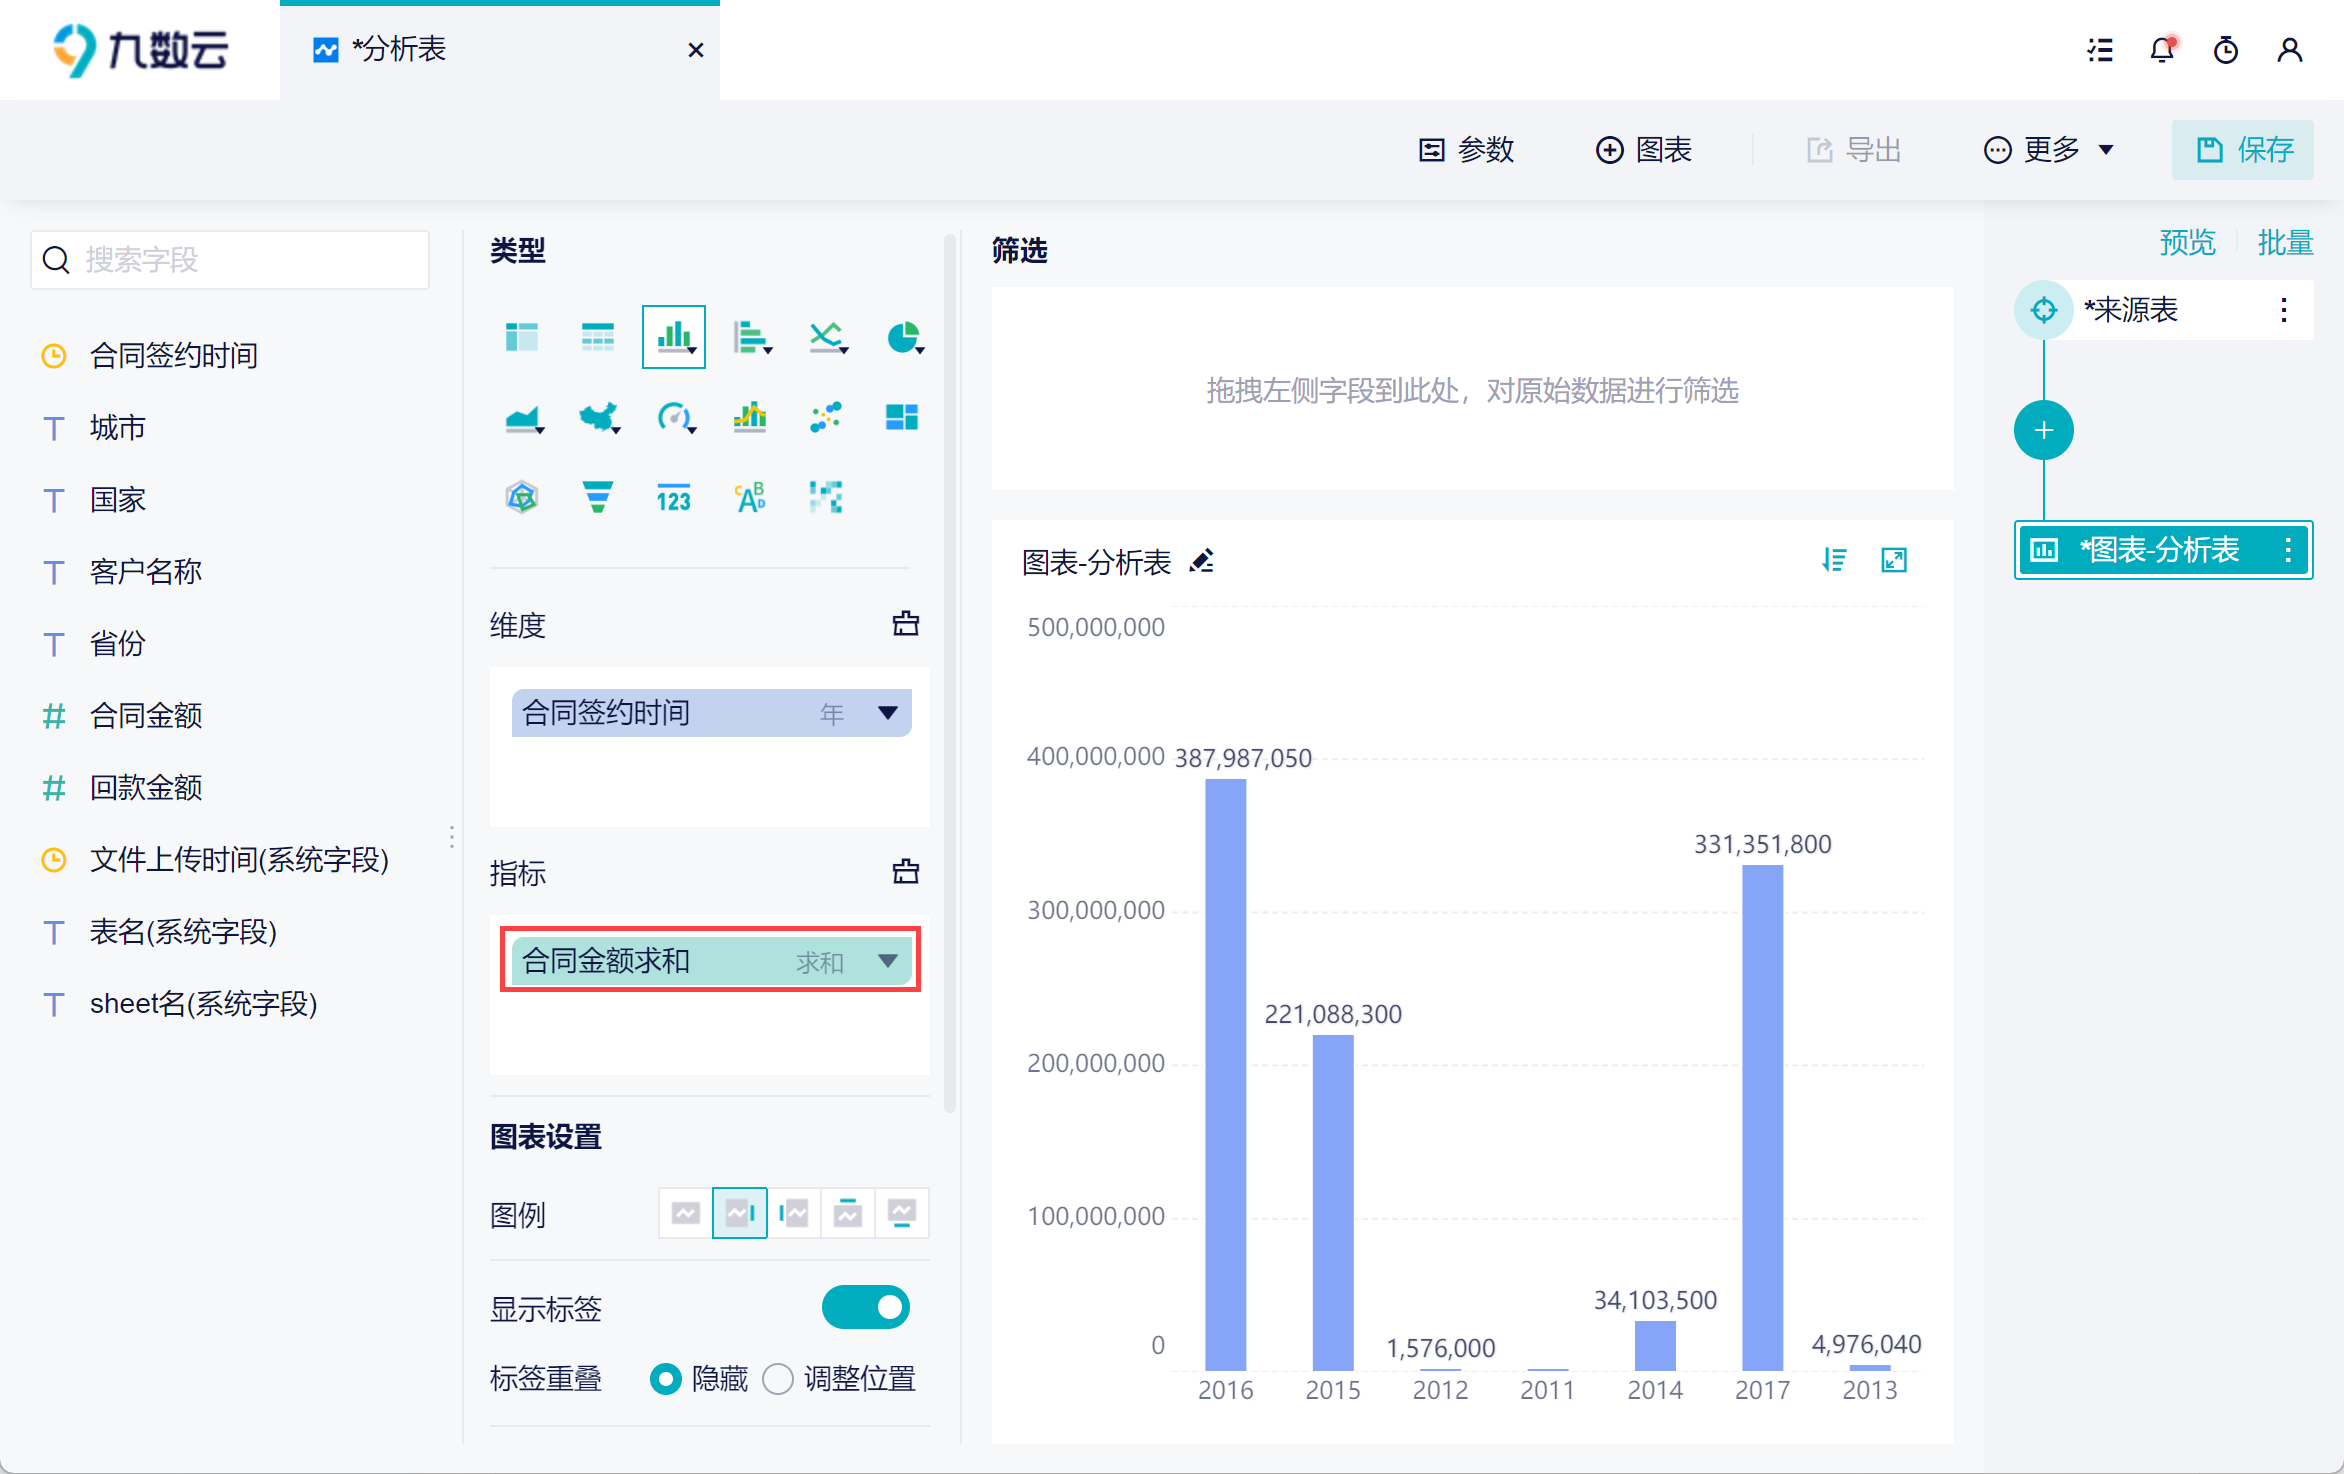The image size is (2344, 1474).
Task: Select the 调整位置 radio option
Action: coord(779,1379)
